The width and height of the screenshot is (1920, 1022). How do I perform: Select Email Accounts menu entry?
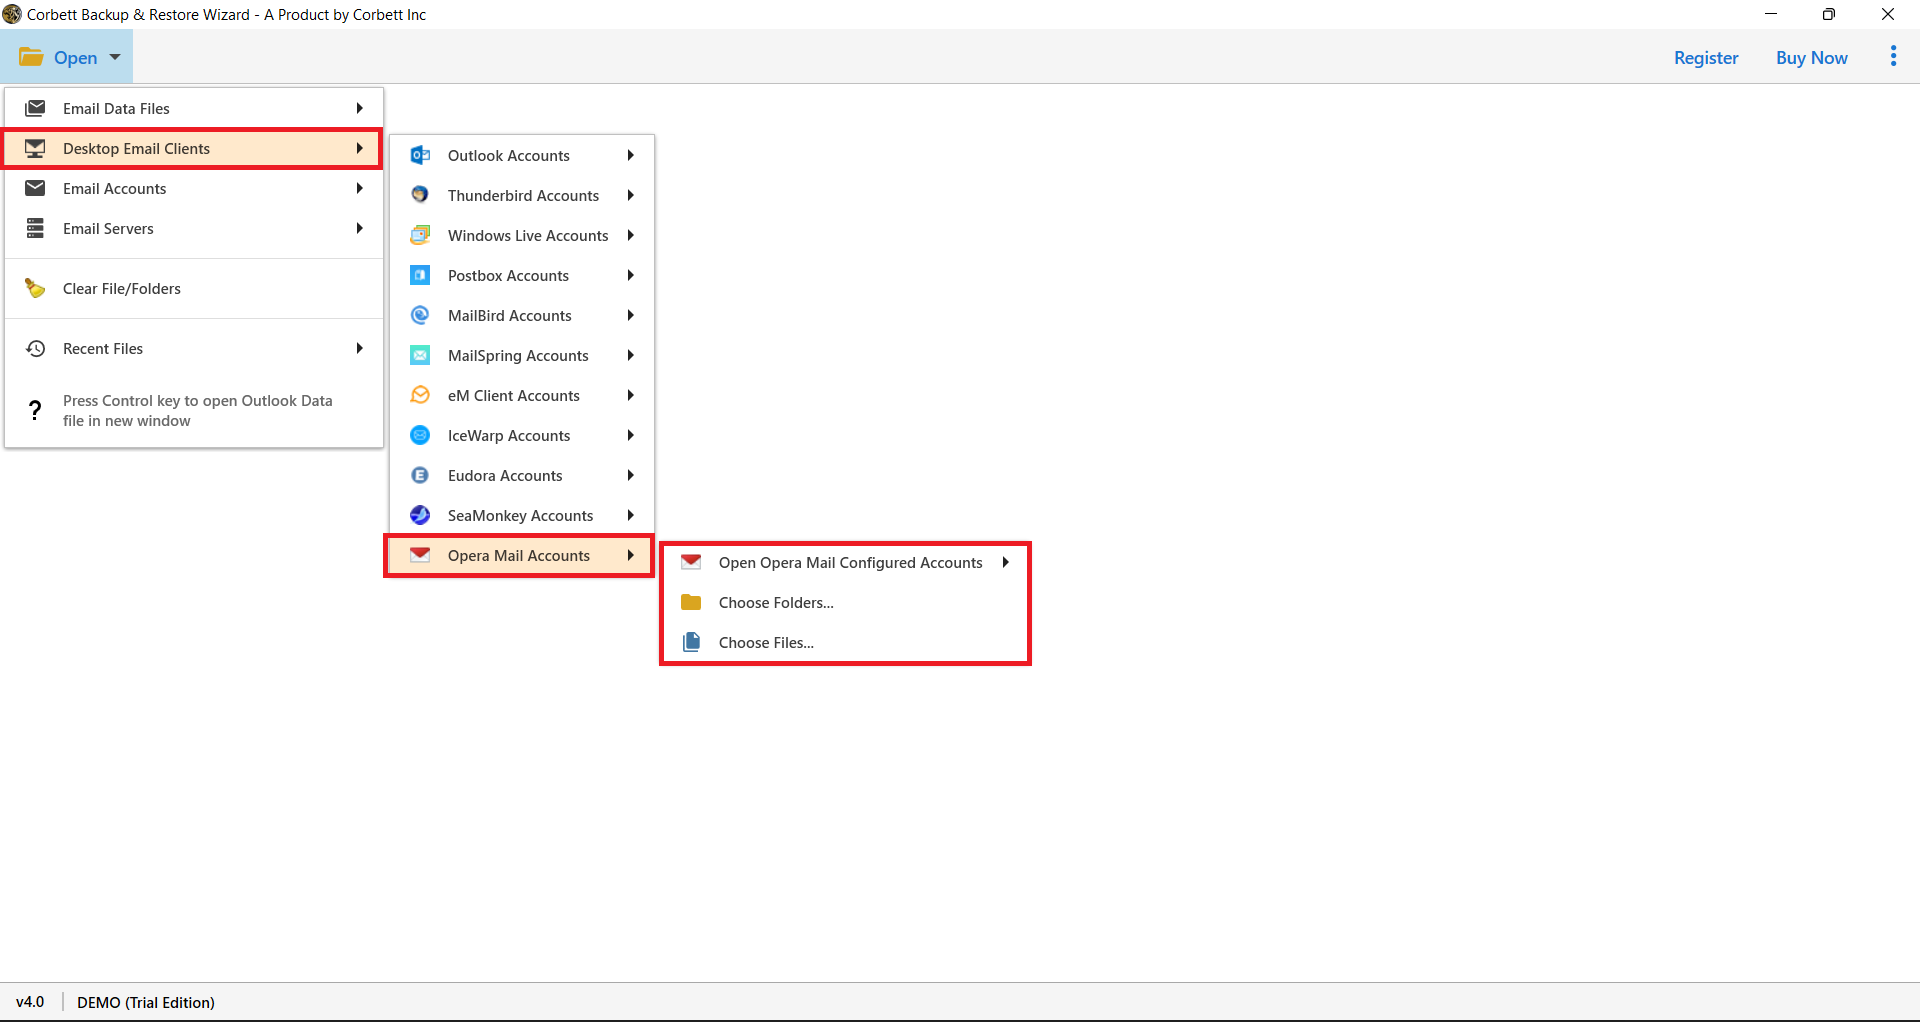pos(194,188)
